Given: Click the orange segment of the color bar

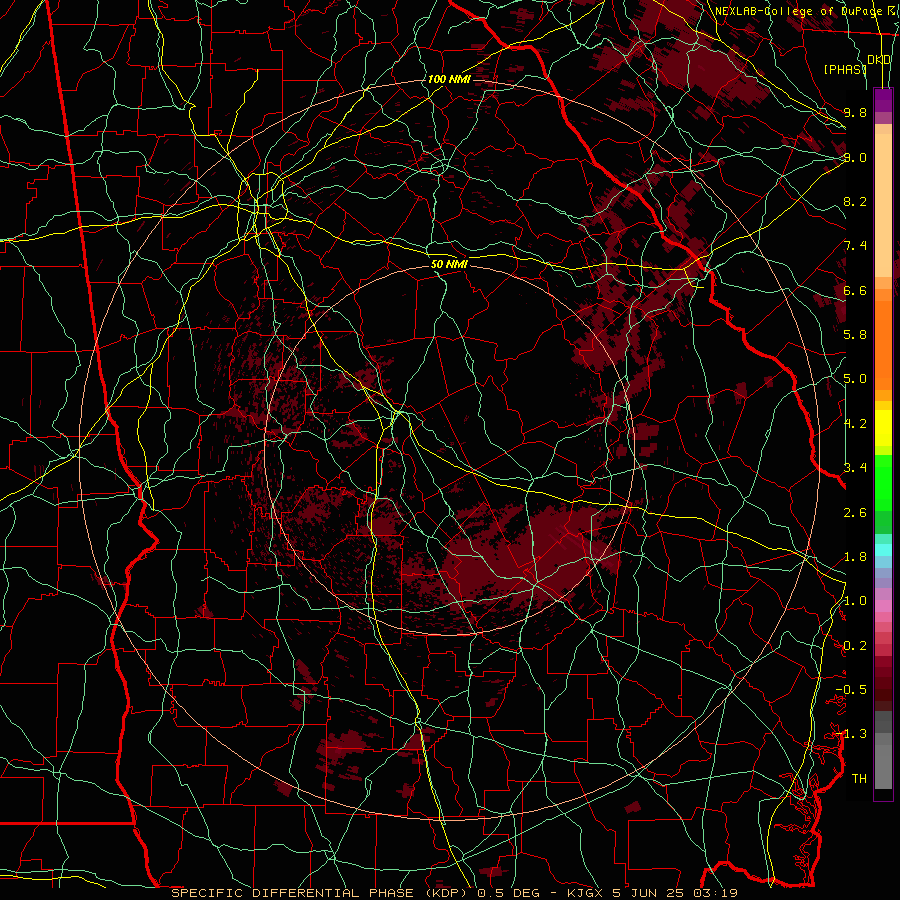Looking at the screenshot, I should [883, 344].
